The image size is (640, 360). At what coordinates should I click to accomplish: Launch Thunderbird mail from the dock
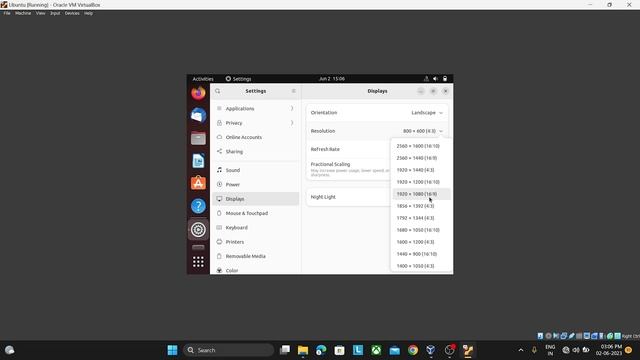click(x=198, y=116)
